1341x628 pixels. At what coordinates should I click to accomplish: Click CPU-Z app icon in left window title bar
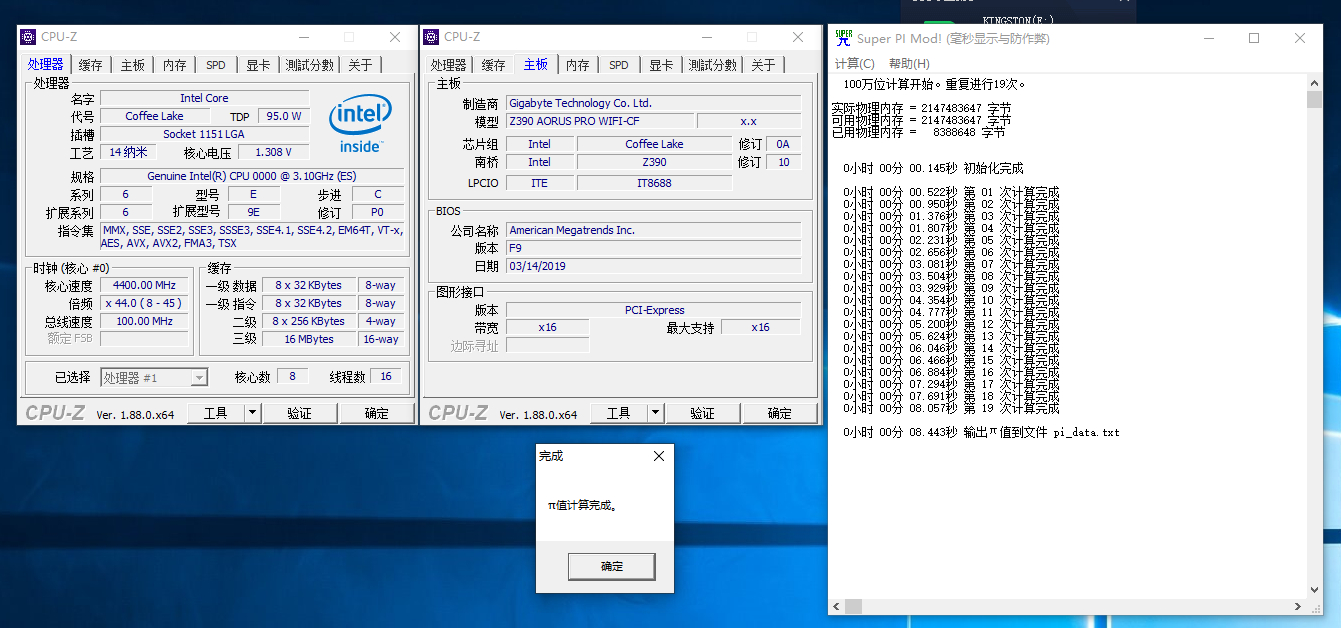(29, 37)
